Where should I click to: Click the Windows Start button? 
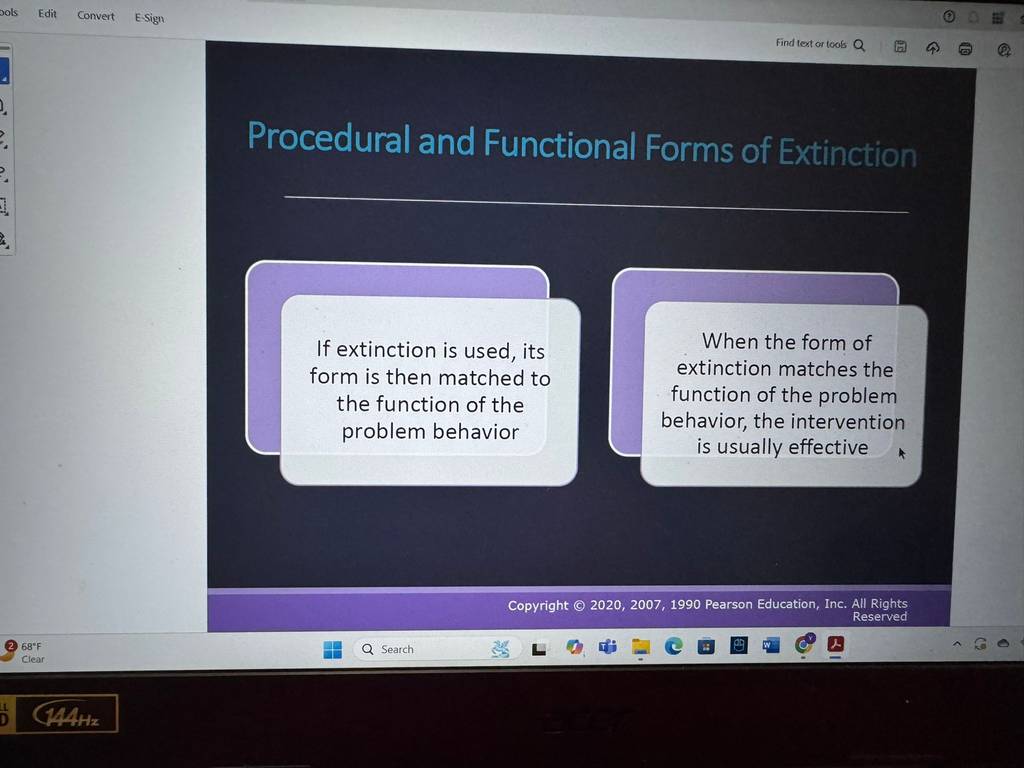coord(332,649)
